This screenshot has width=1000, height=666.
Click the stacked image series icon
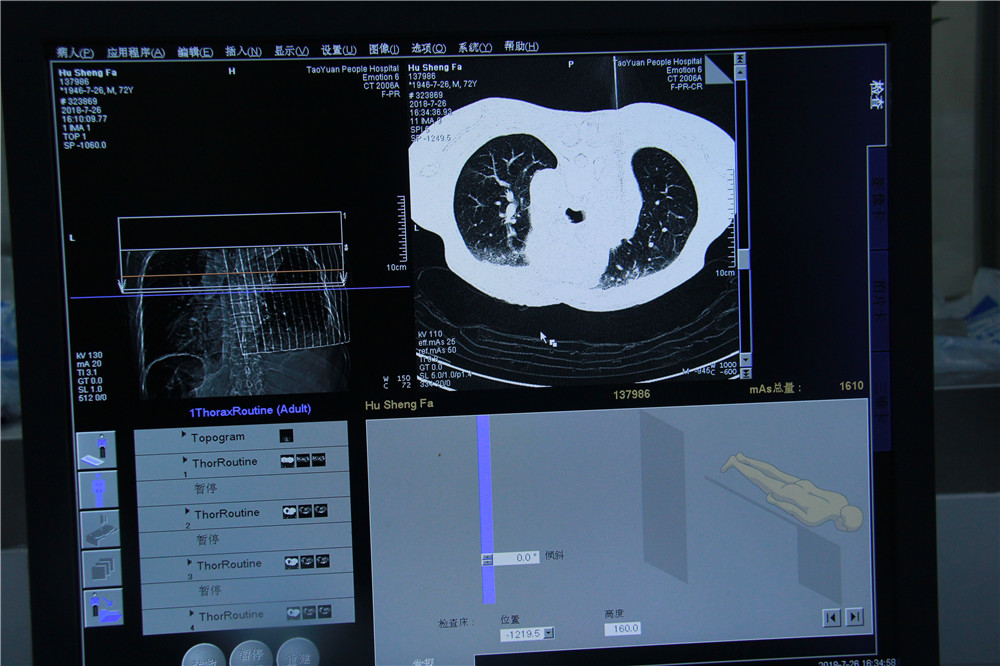coord(102,568)
